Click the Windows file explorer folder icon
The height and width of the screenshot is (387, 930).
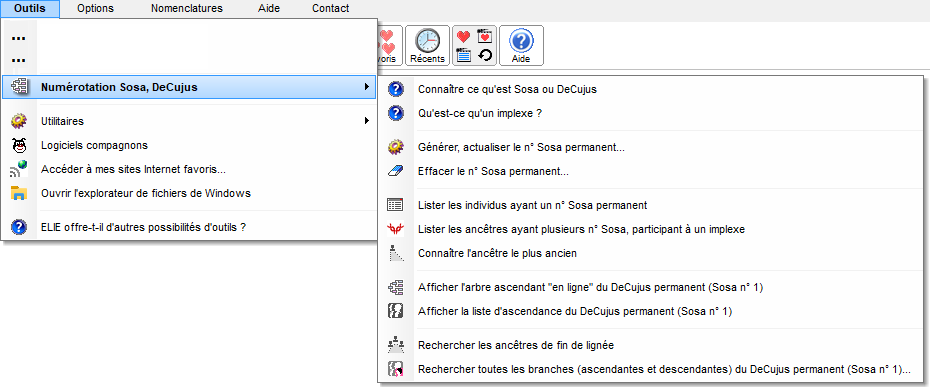pos(19,193)
